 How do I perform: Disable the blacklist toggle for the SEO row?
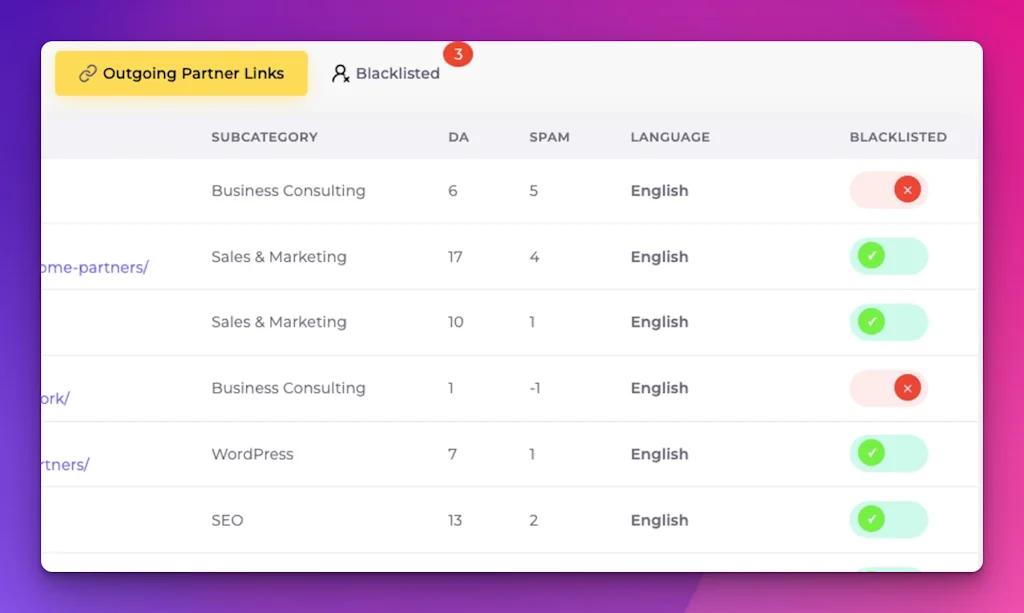(x=888, y=520)
